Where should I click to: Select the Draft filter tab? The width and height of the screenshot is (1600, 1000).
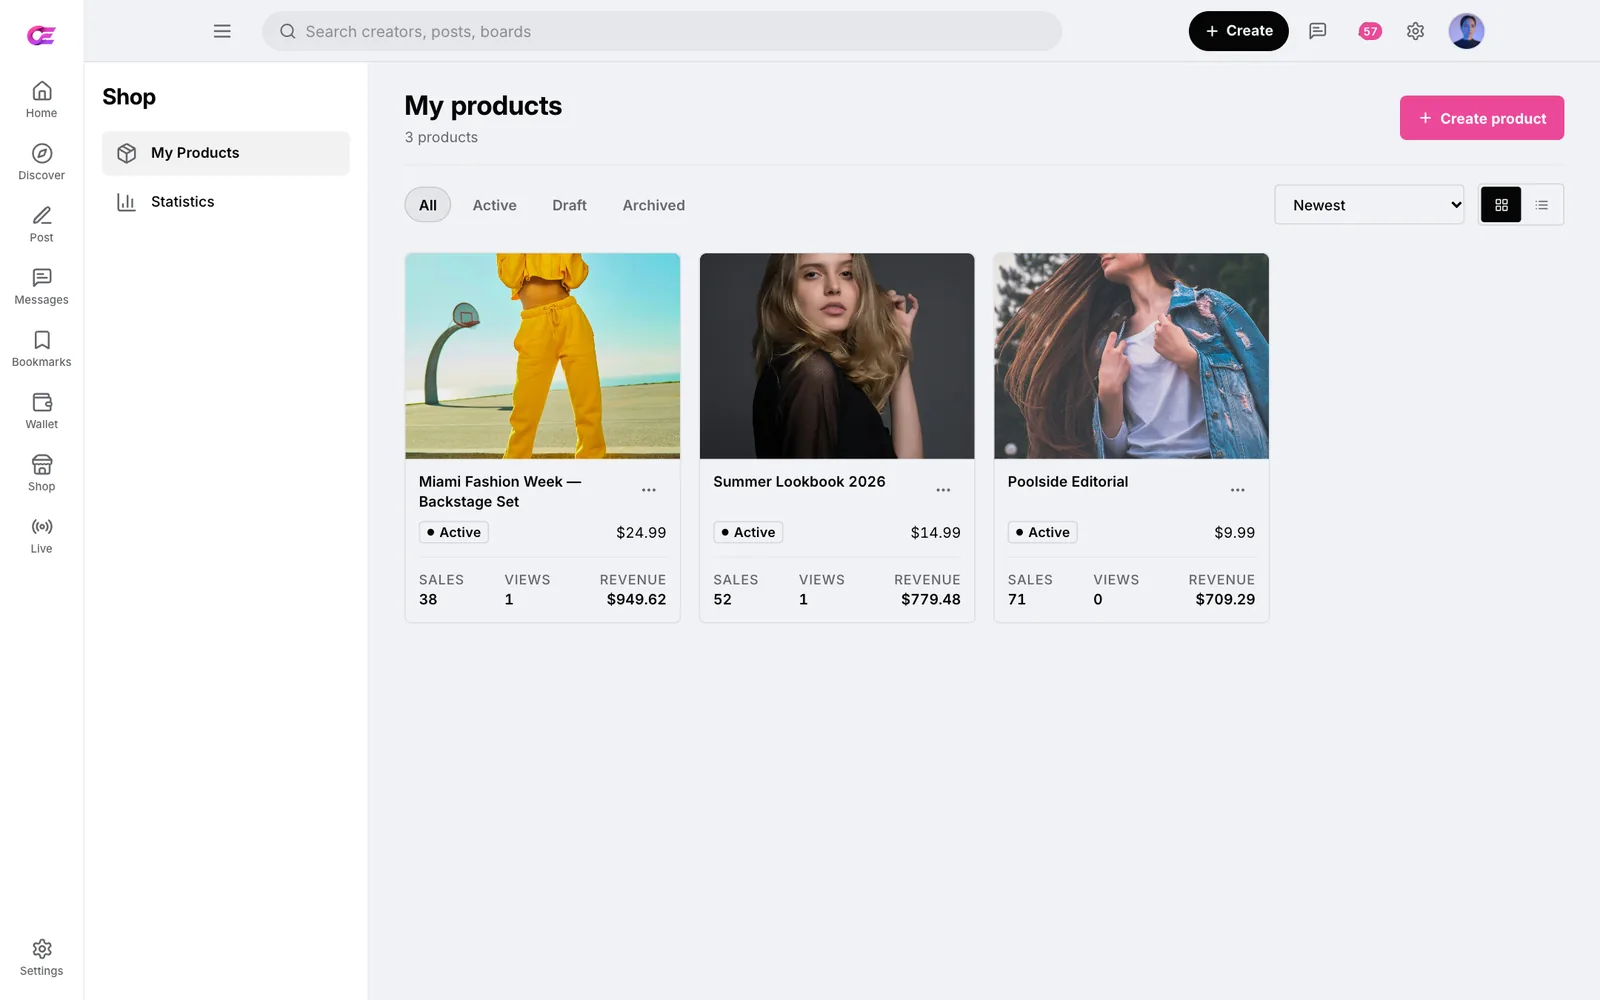point(570,205)
